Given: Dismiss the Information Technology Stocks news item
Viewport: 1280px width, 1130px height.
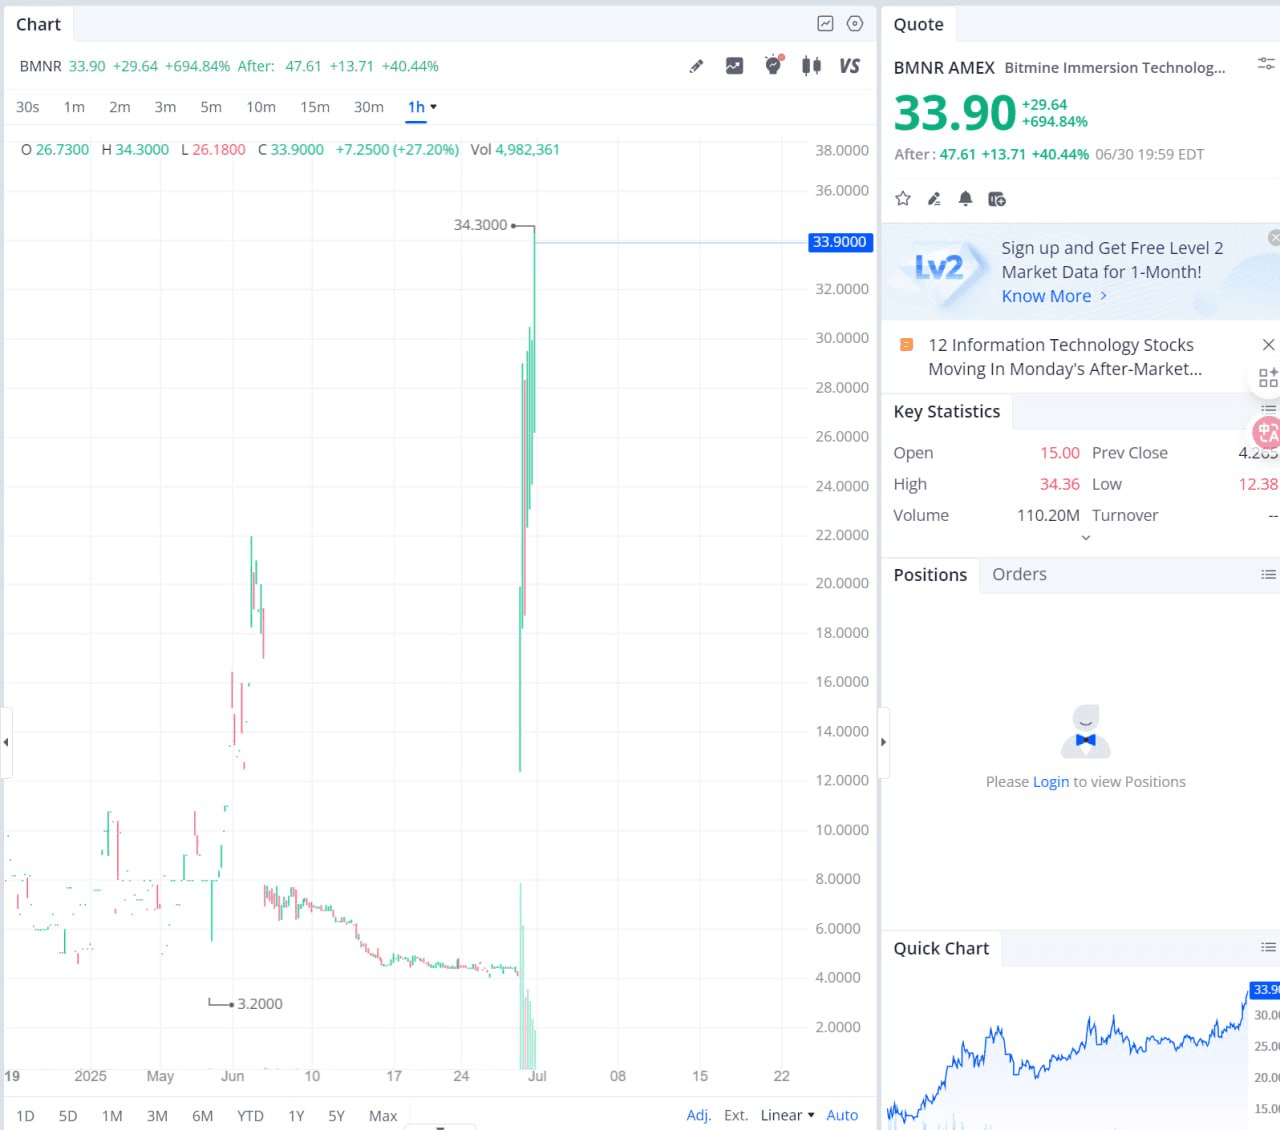Looking at the screenshot, I should [x=1268, y=345].
